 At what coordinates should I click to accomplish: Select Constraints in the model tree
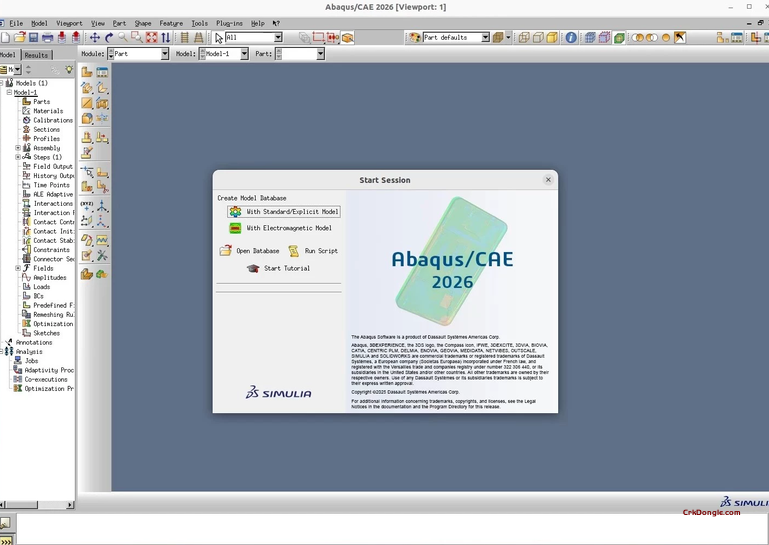point(51,250)
